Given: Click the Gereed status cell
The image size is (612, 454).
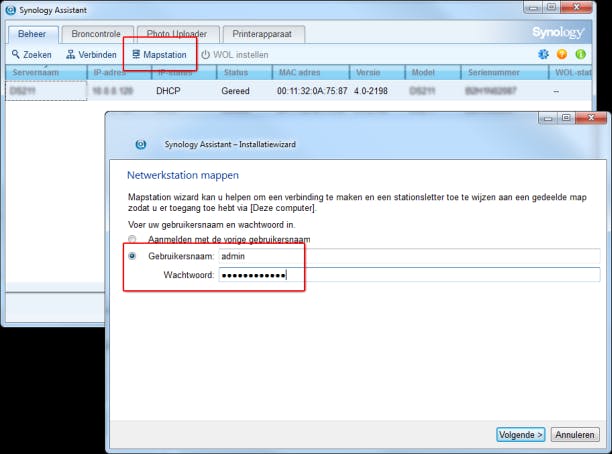Looking at the screenshot, I should (x=235, y=91).
